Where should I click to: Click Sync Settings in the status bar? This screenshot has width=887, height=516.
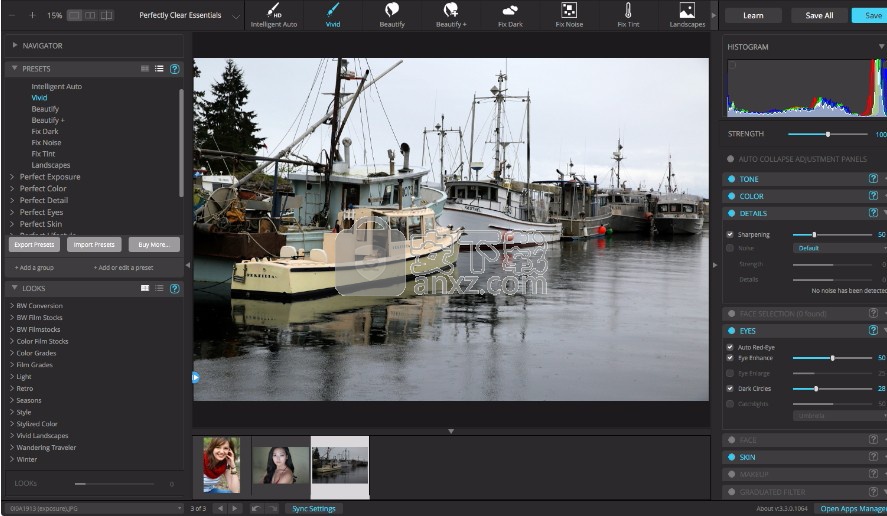tap(314, 508)
